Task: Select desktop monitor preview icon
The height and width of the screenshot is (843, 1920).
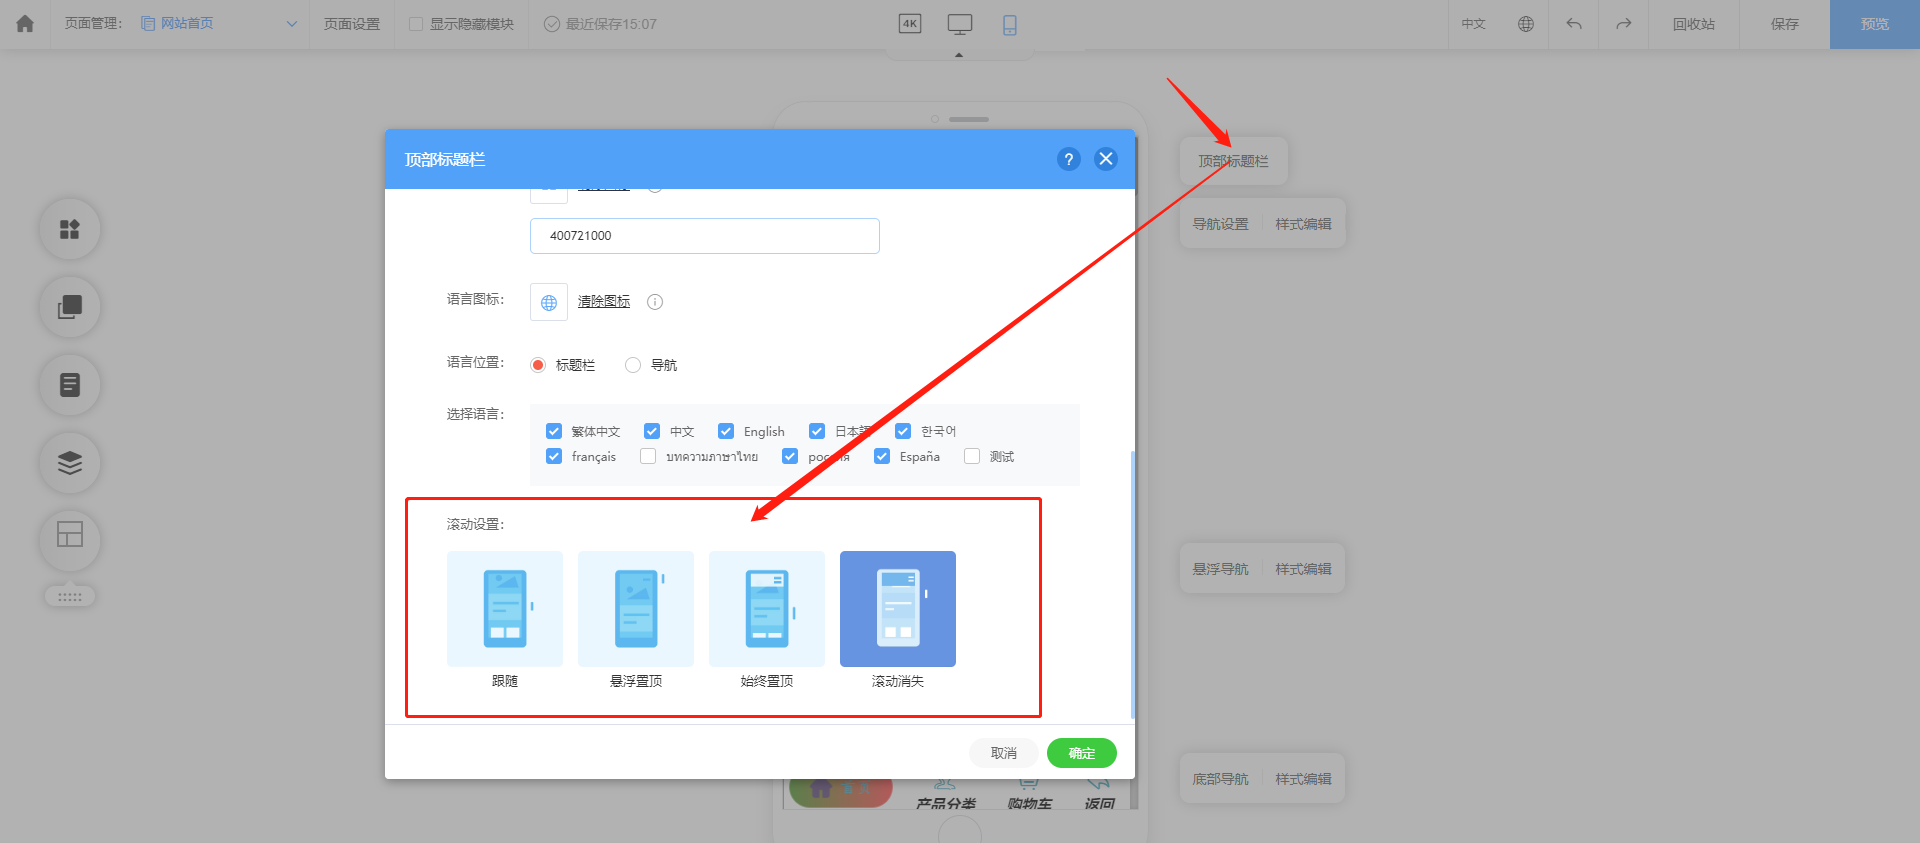Action: tap(960, 24)
